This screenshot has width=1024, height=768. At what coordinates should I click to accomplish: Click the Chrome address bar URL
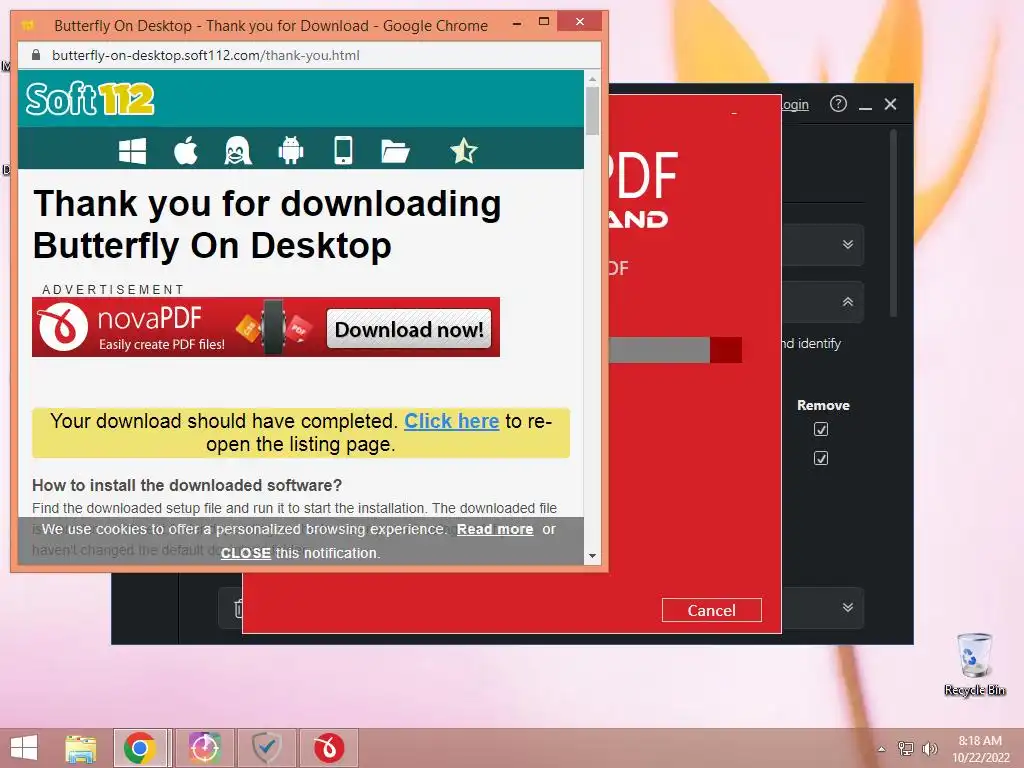[206, 56]
